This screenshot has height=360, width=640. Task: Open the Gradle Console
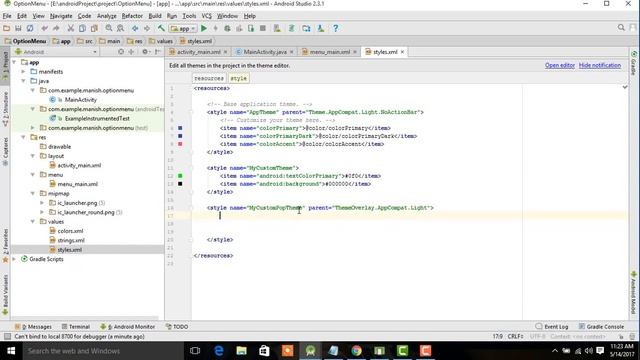click(601, 327)
